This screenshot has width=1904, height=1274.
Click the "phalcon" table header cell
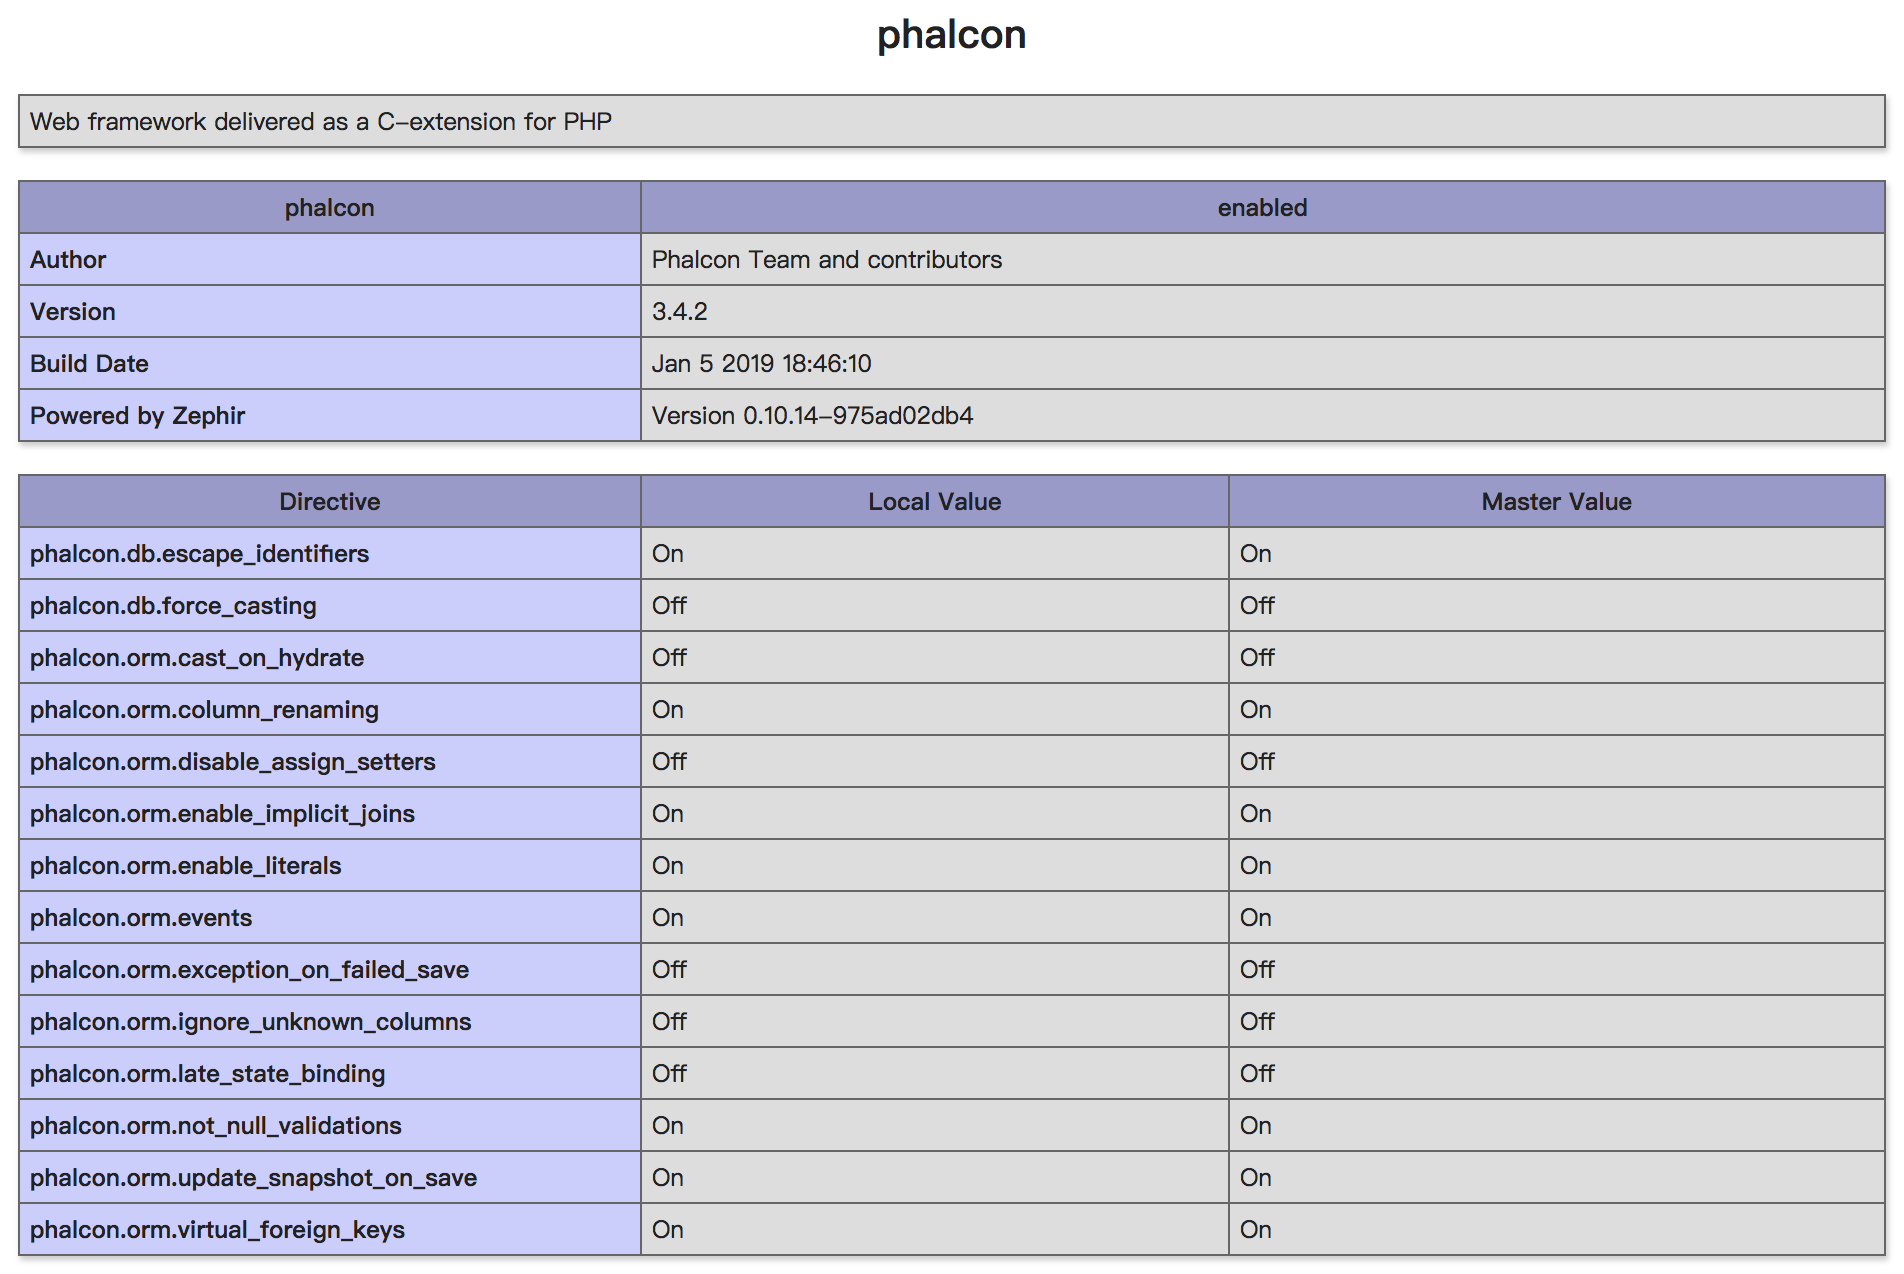coord(330,208)
